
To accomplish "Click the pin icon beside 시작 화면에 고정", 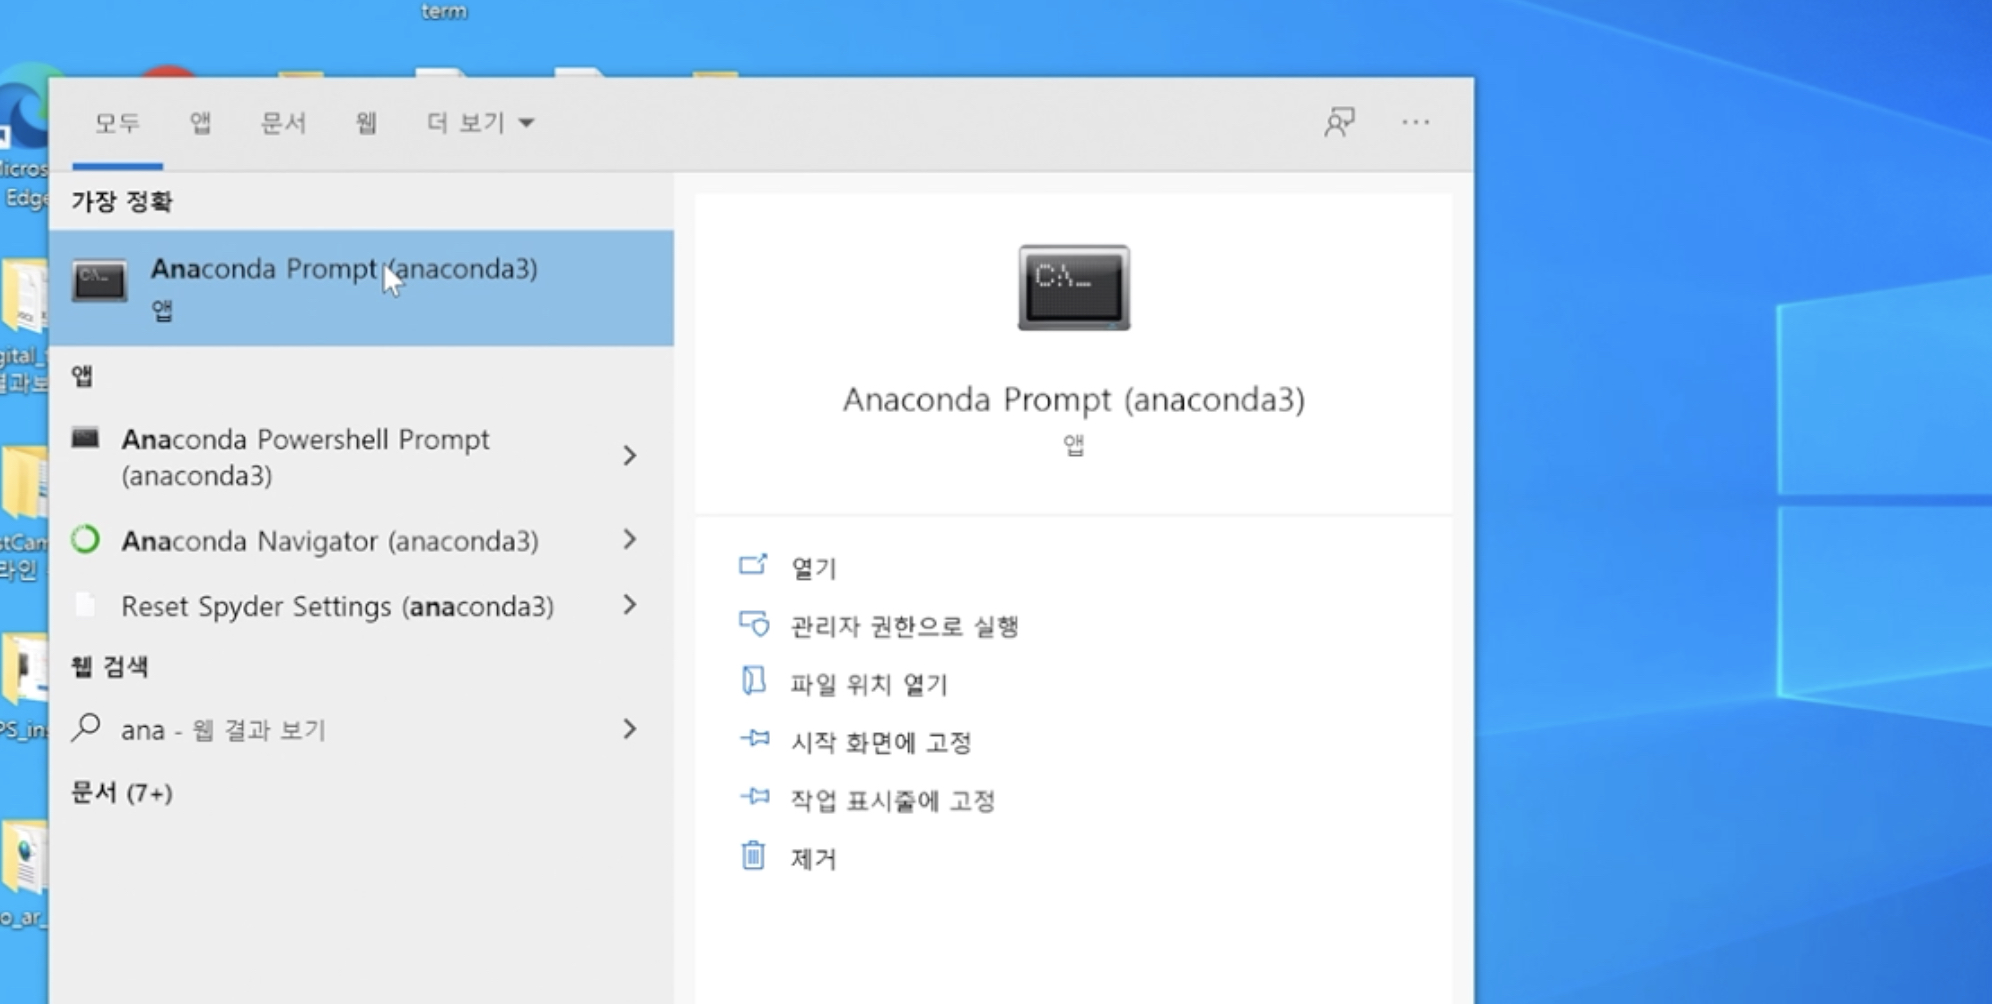I will tap(755, 739).
